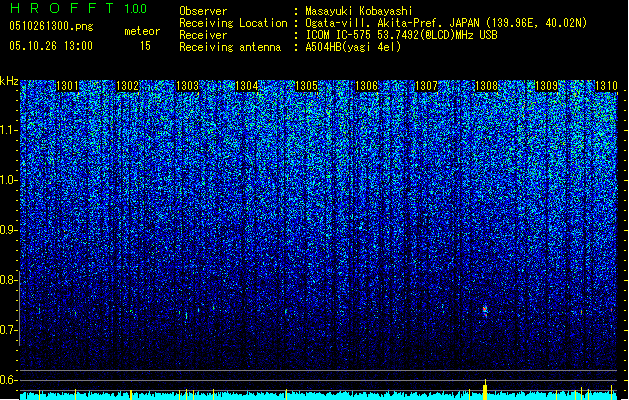Click the 'Observer' field label
The image size is (629, 400).
point(203,11)
